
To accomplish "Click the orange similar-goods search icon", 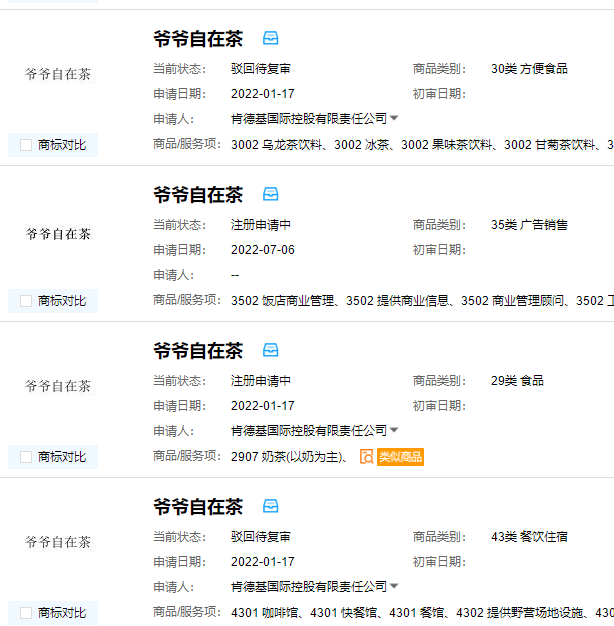I will tap(366, 457).
